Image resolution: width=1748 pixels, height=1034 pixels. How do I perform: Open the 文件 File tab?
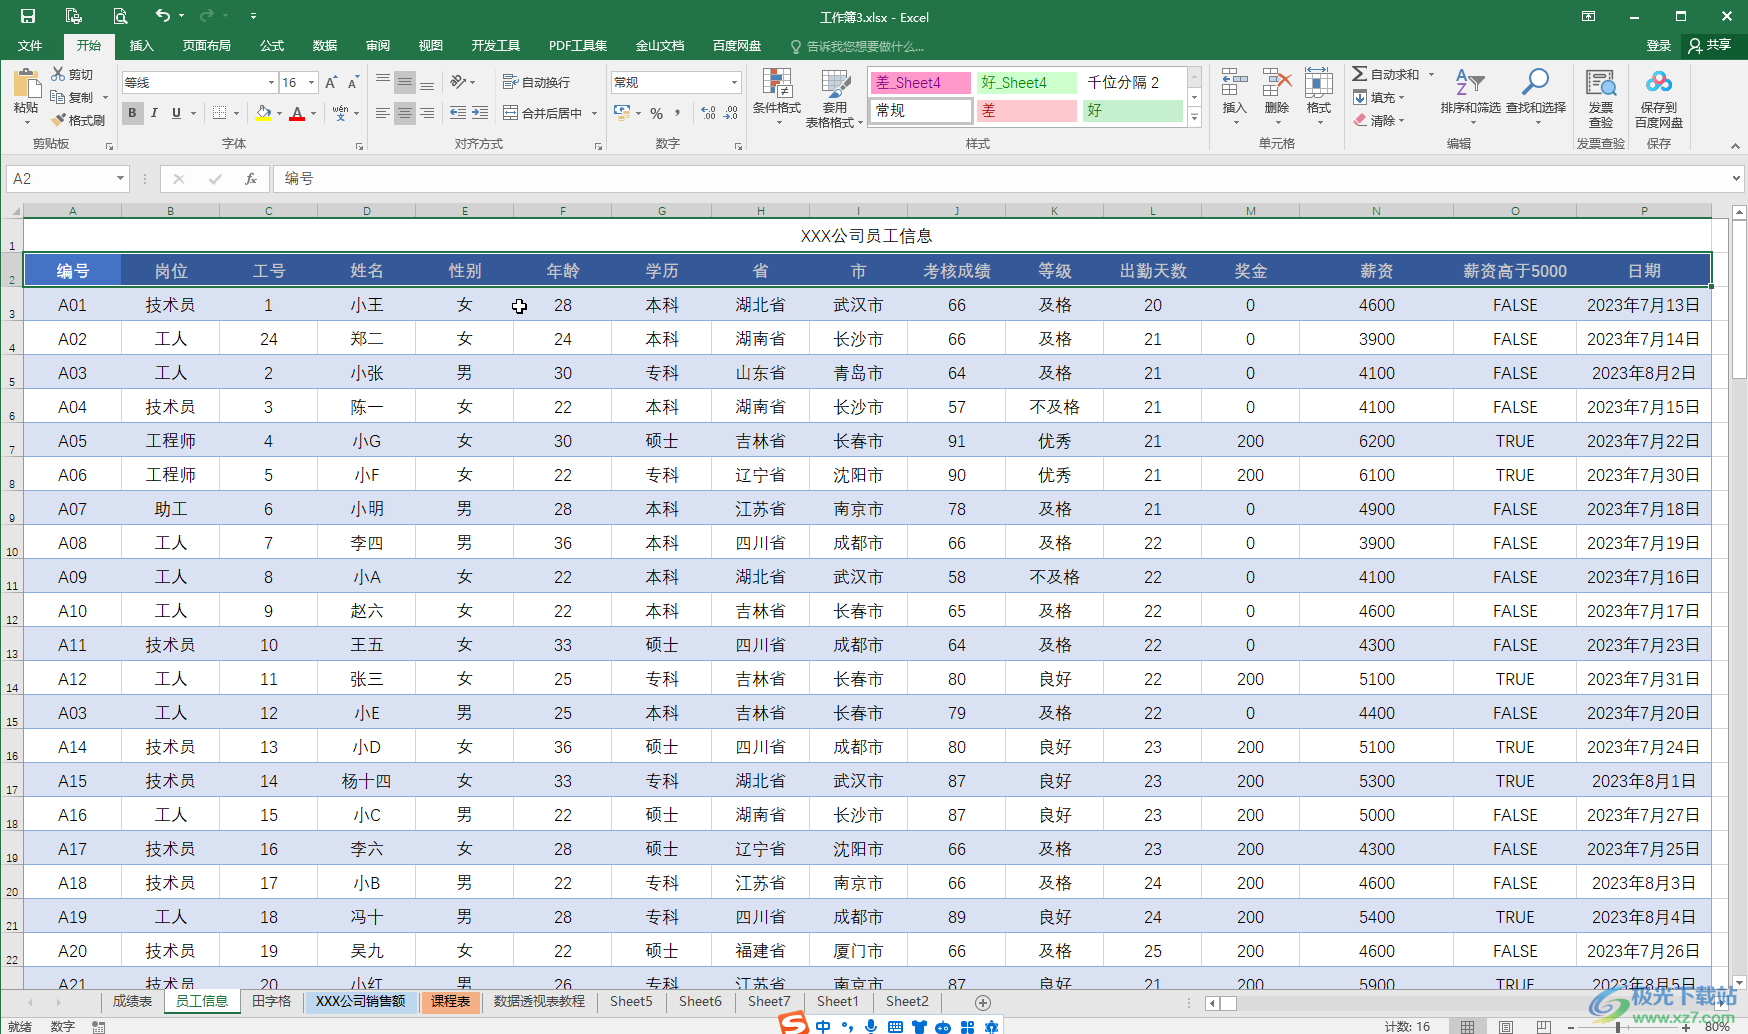(x=30, y=45)
